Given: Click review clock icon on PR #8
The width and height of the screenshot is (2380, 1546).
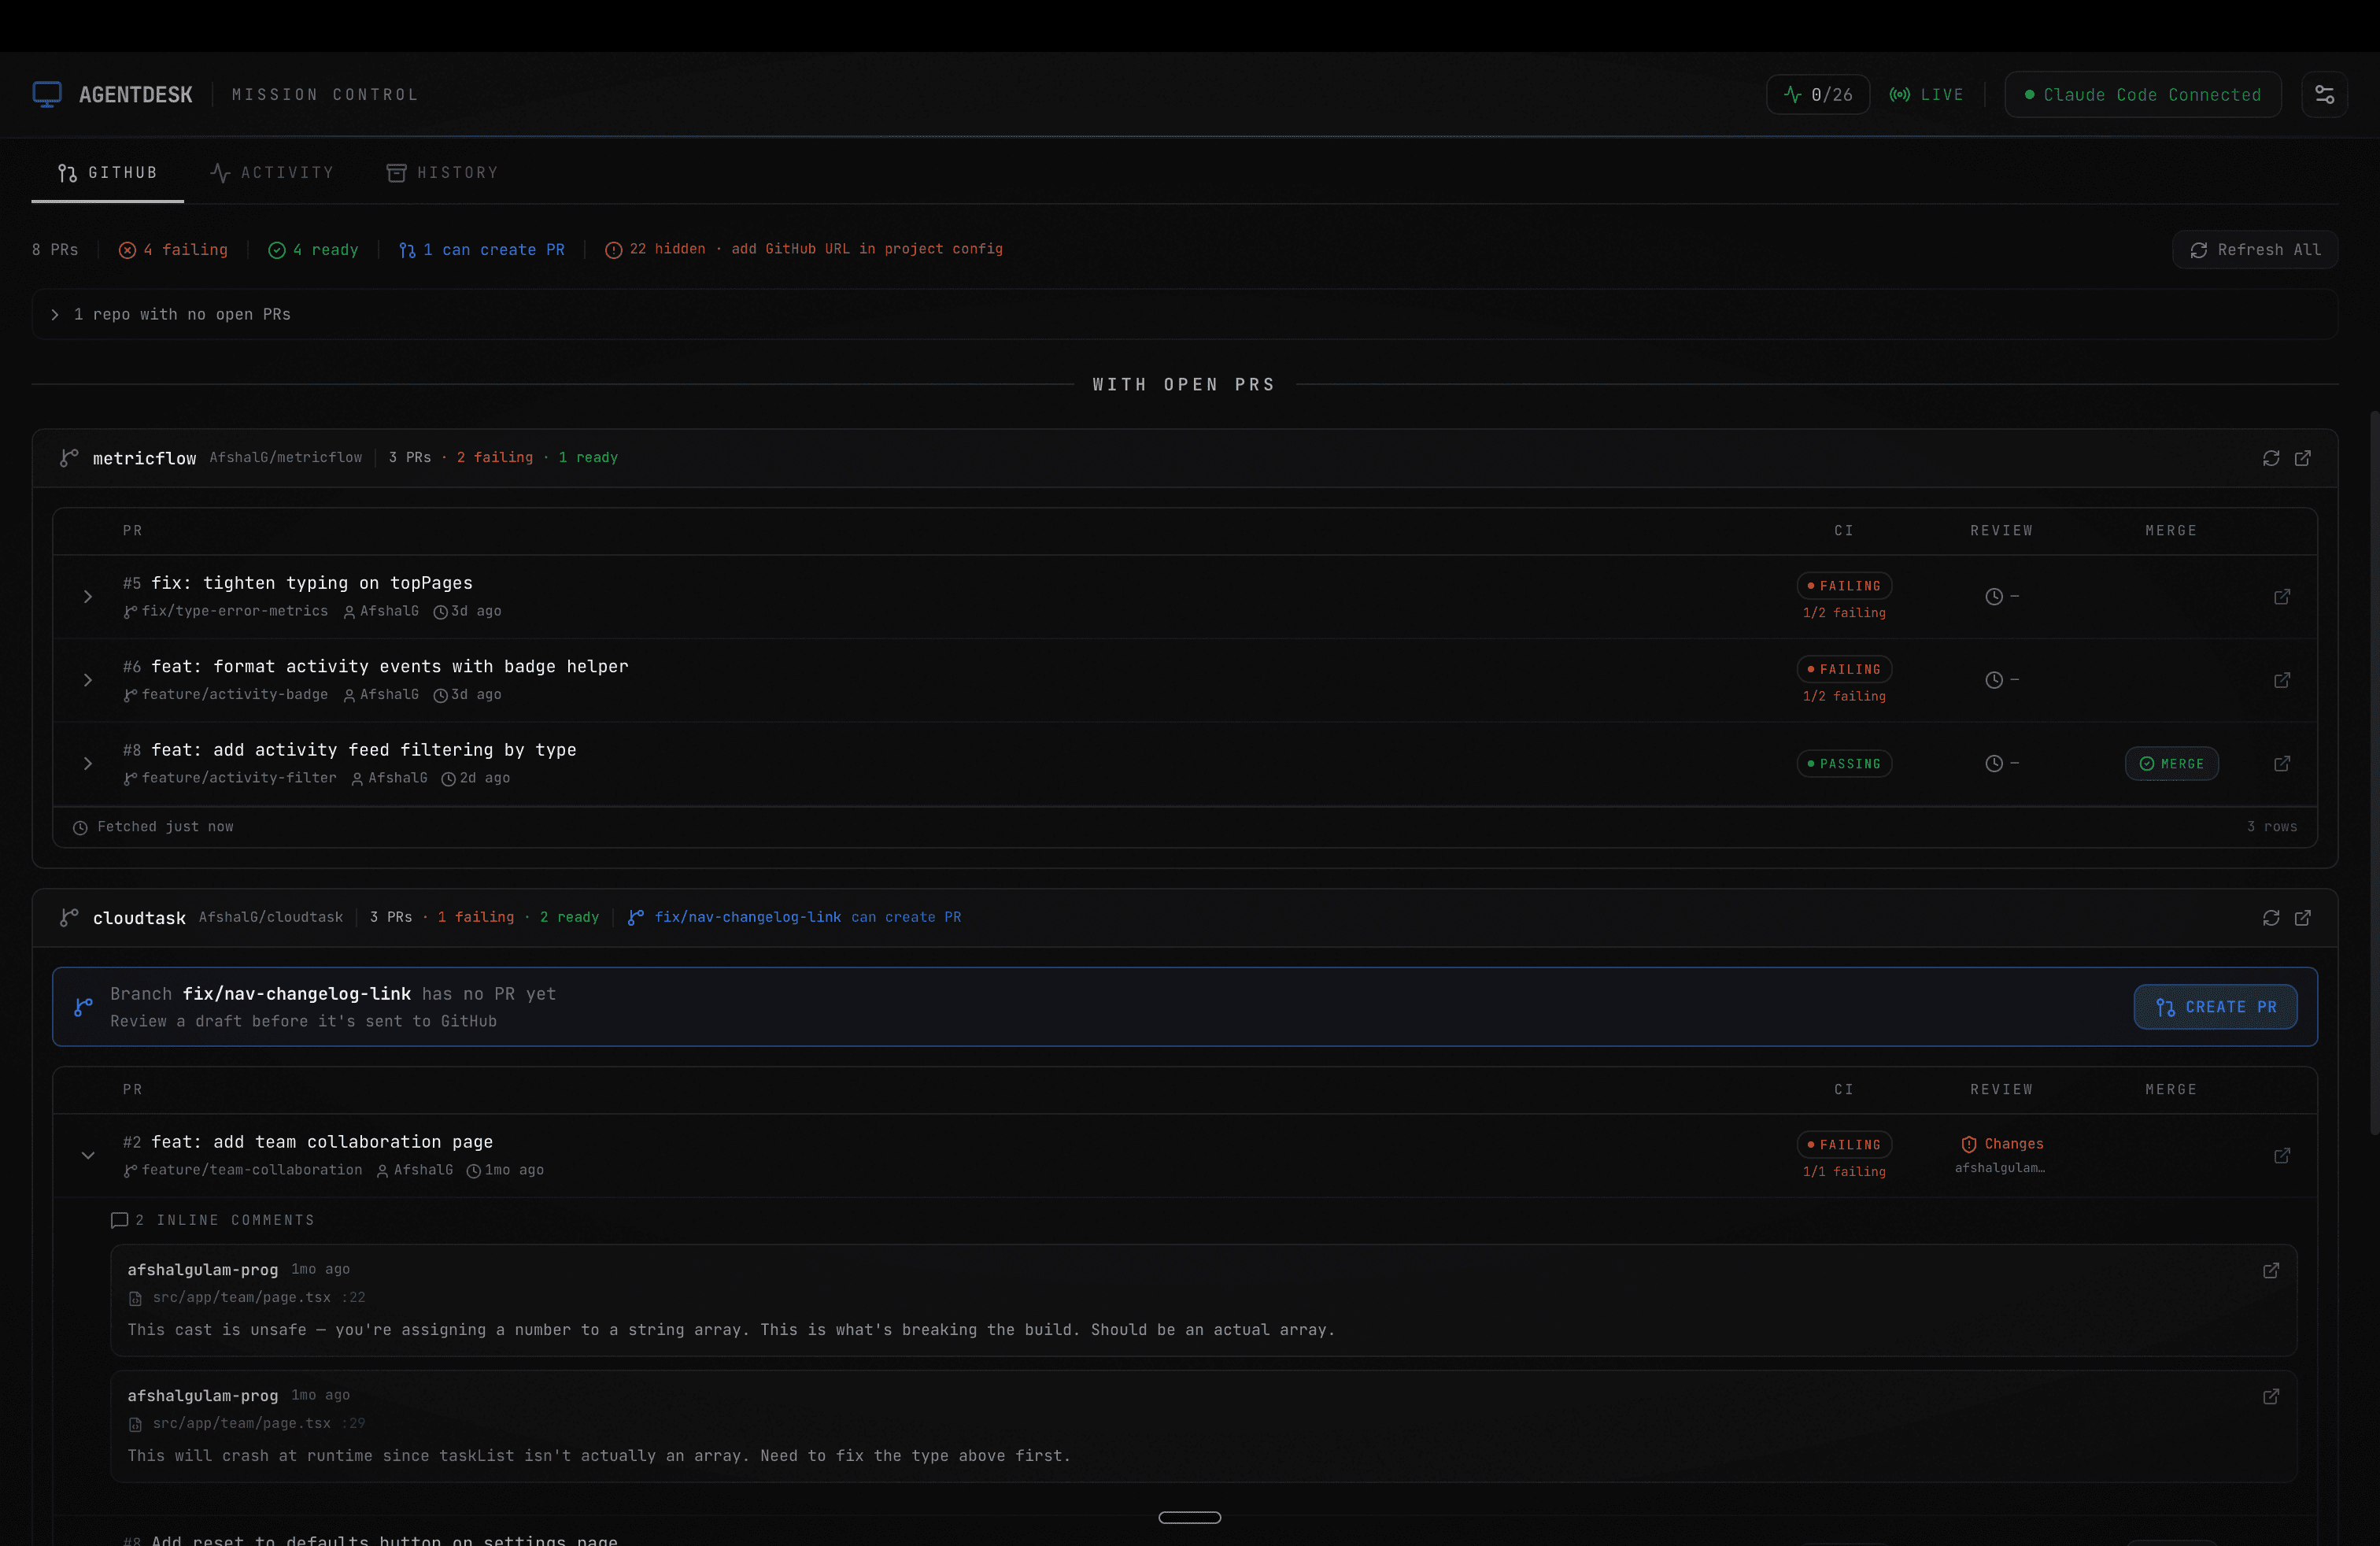Looking at the screenshot, I should (1993, 764).
